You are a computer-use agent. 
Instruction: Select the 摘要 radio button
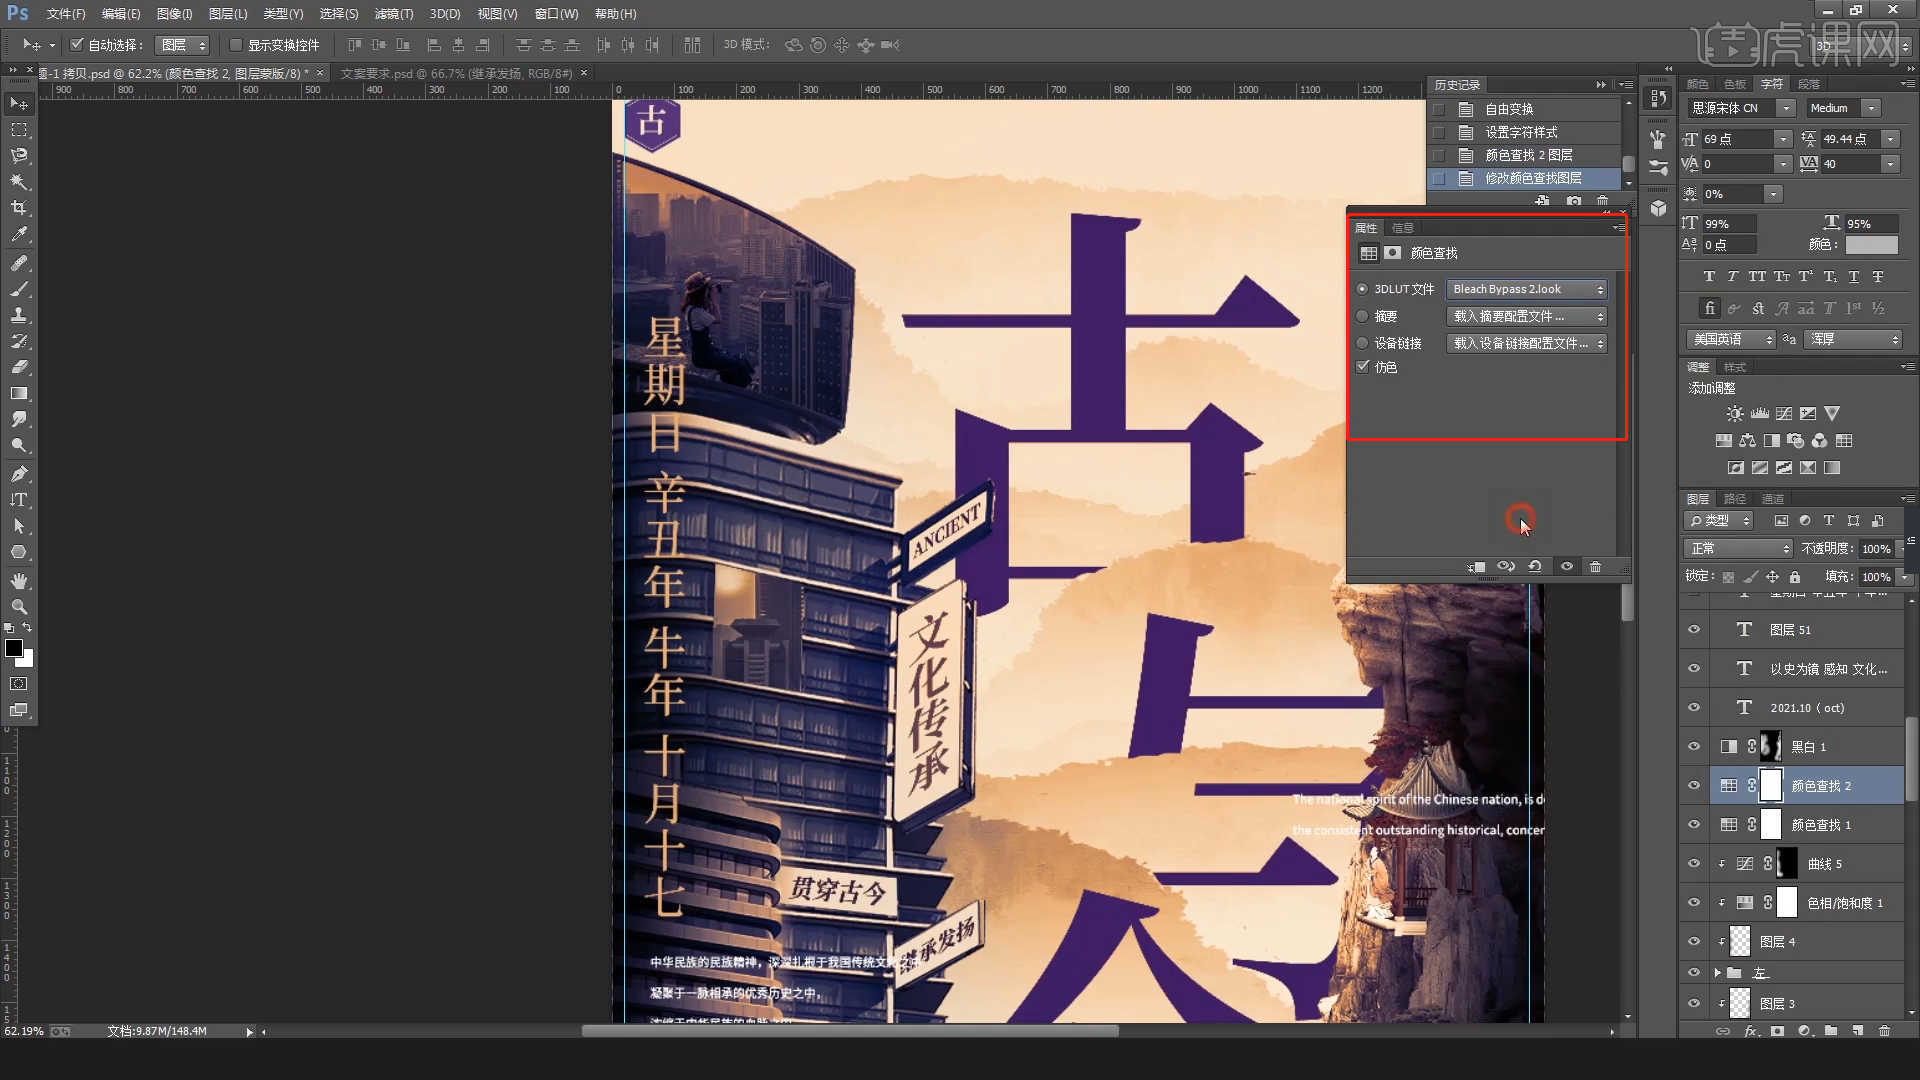pos(1362,316)
